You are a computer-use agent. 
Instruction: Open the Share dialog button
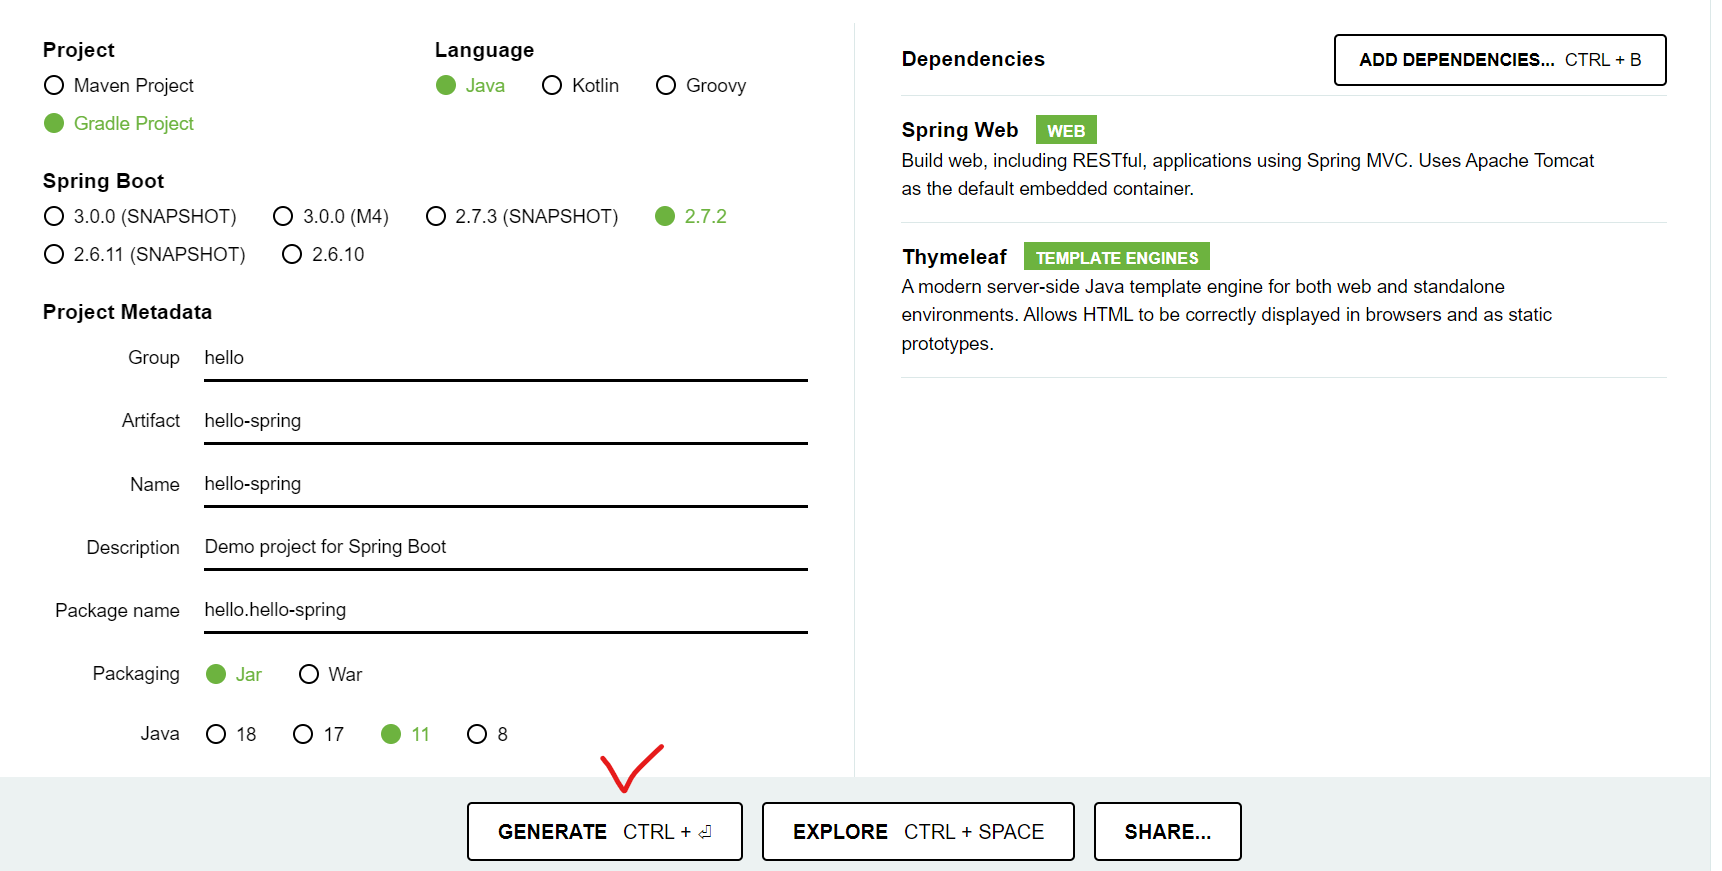point(1168,831)
